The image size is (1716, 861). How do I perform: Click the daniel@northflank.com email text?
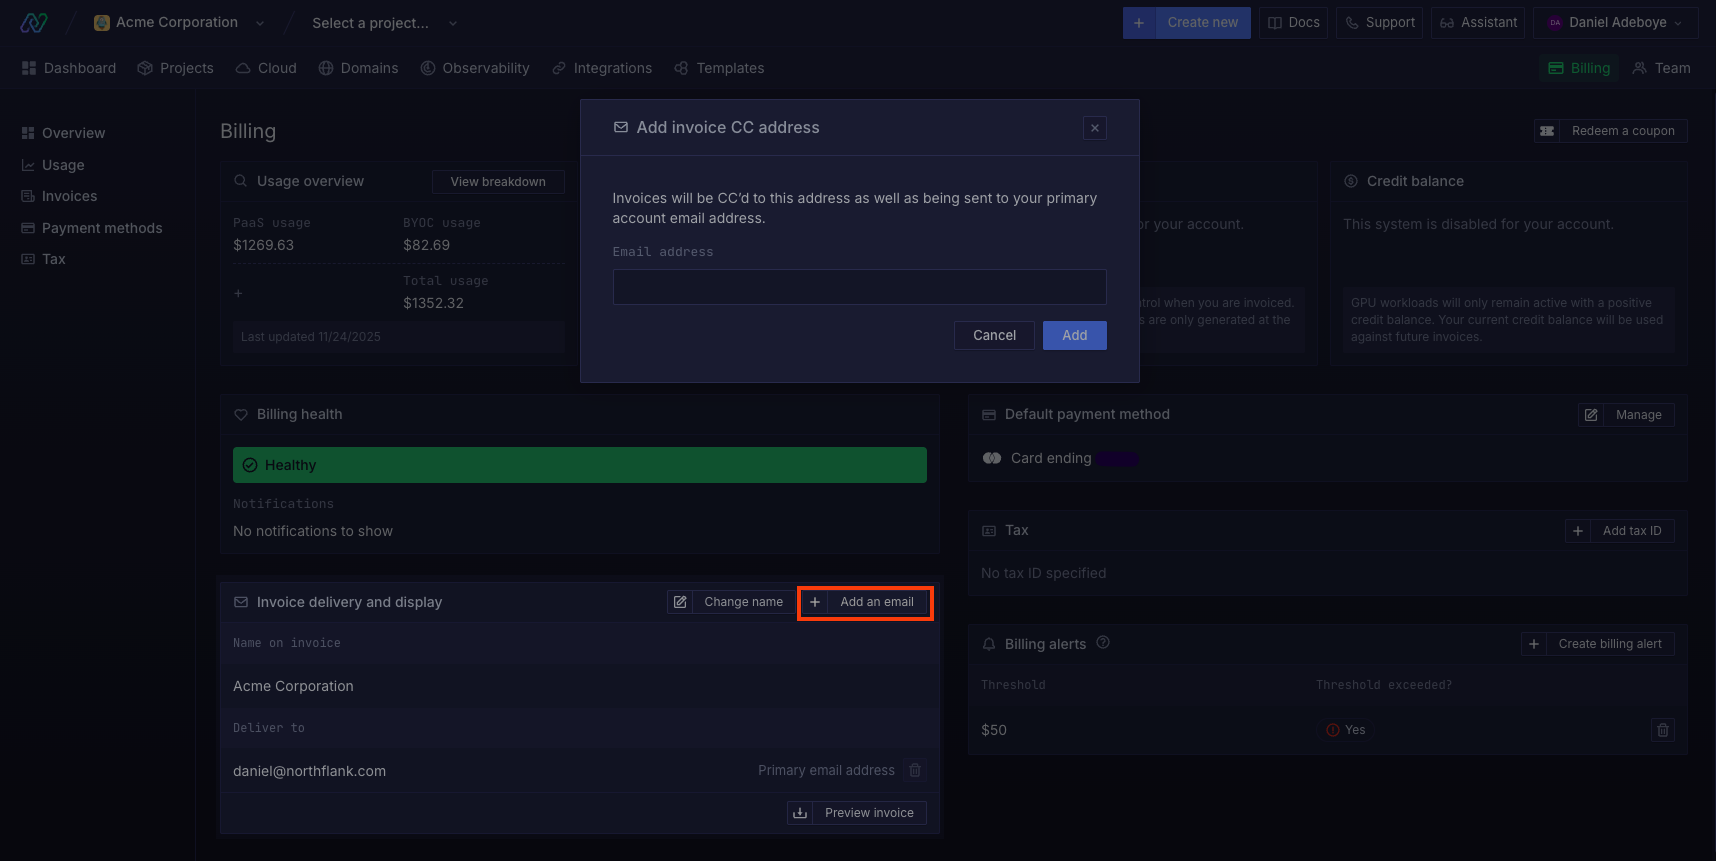pyautogui.click(x=309, y=771)
